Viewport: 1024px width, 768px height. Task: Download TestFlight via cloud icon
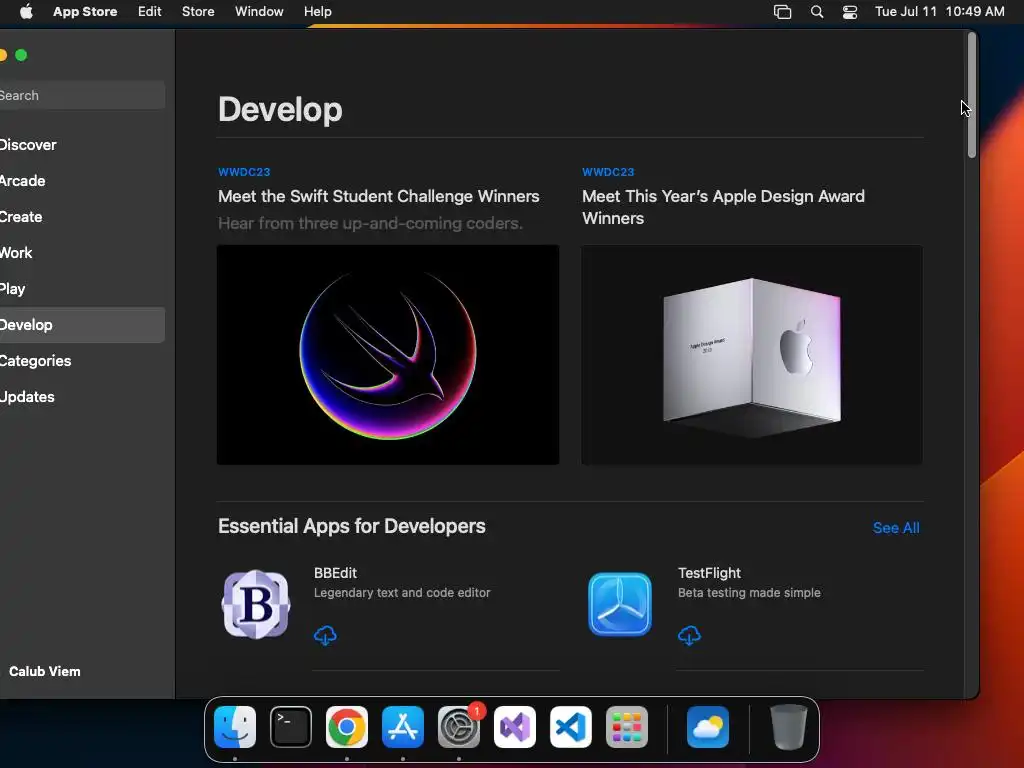[x=689, y=635]
